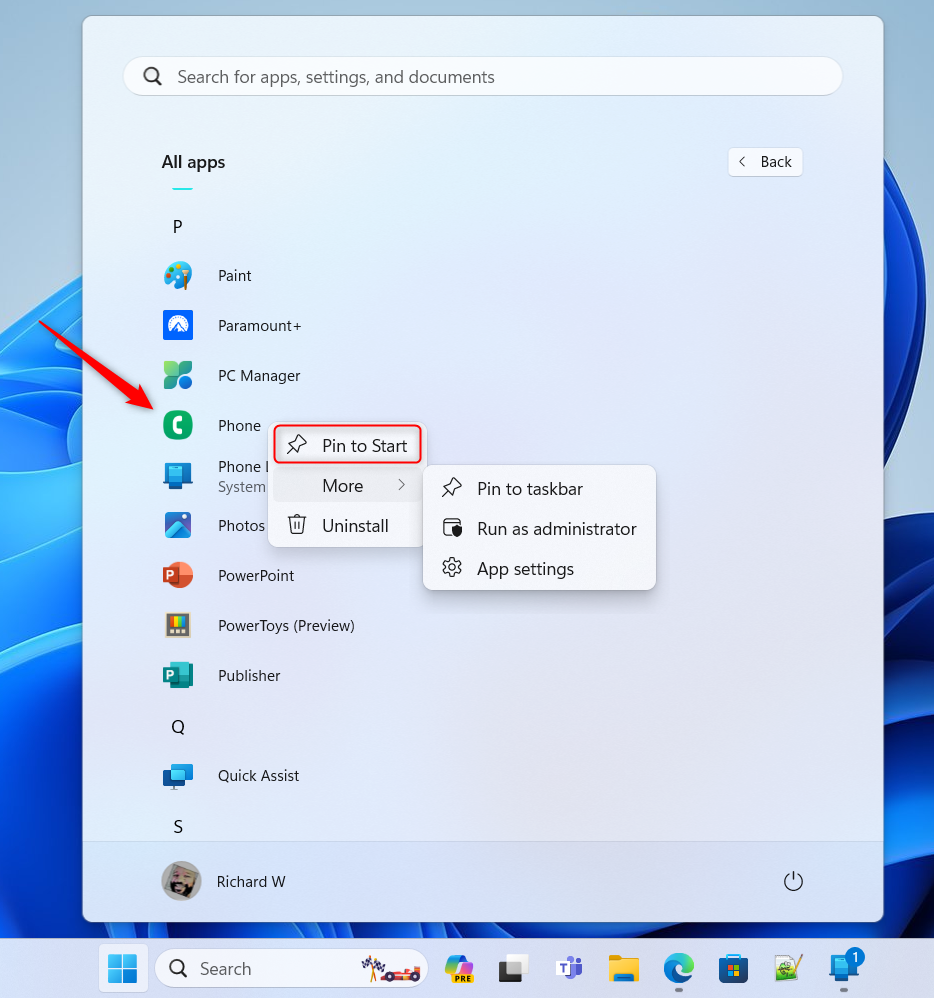Viewport: 934px width, 998px height.
Task: Open the Paint app icon
Action: coord(178,276)
